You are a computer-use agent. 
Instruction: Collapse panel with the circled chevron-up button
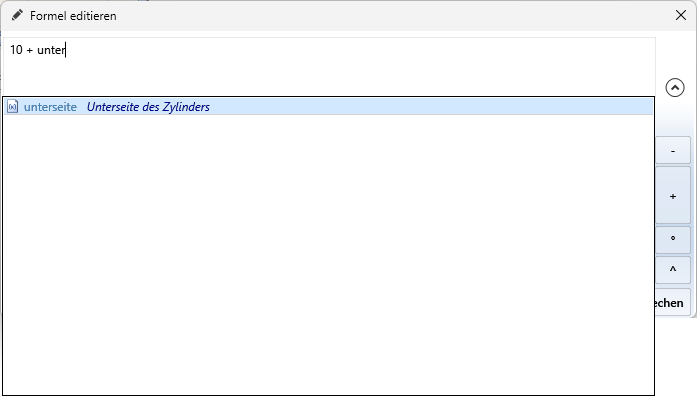tap(675, 88)
